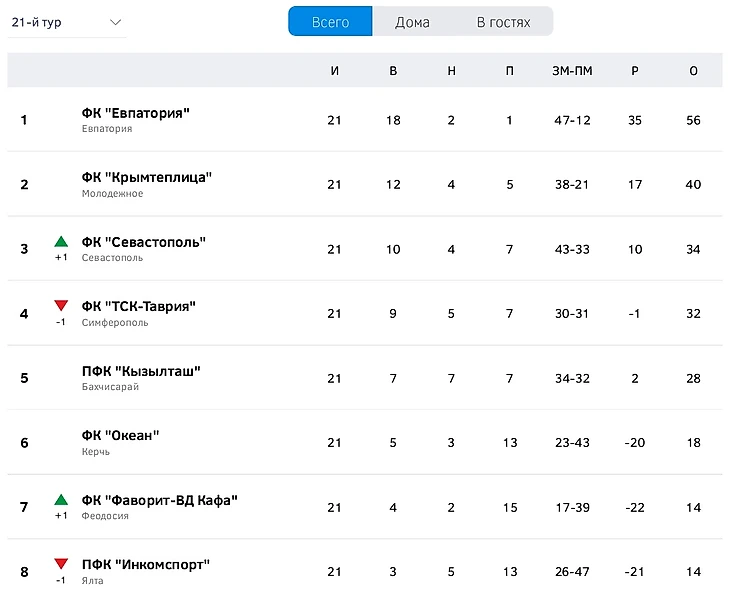730x599 pixels.
Task: Select the Всего tab
Action: [x=330, y=22]
